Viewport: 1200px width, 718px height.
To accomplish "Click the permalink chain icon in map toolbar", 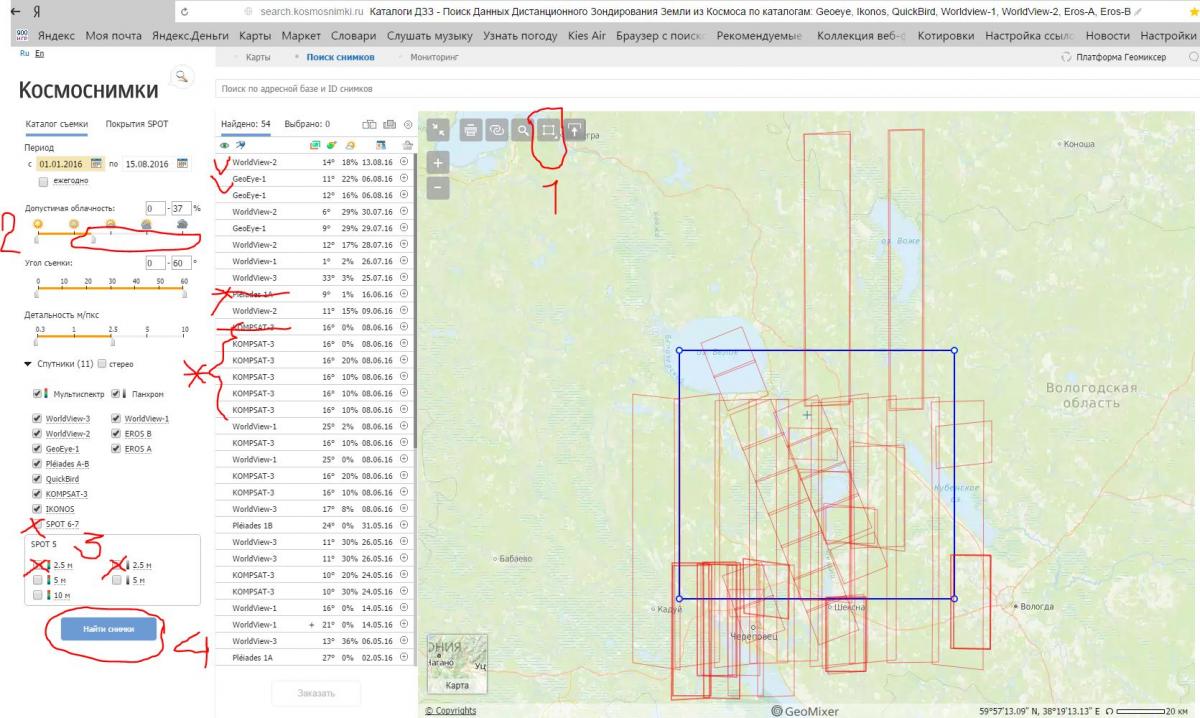I will [496, 130].
